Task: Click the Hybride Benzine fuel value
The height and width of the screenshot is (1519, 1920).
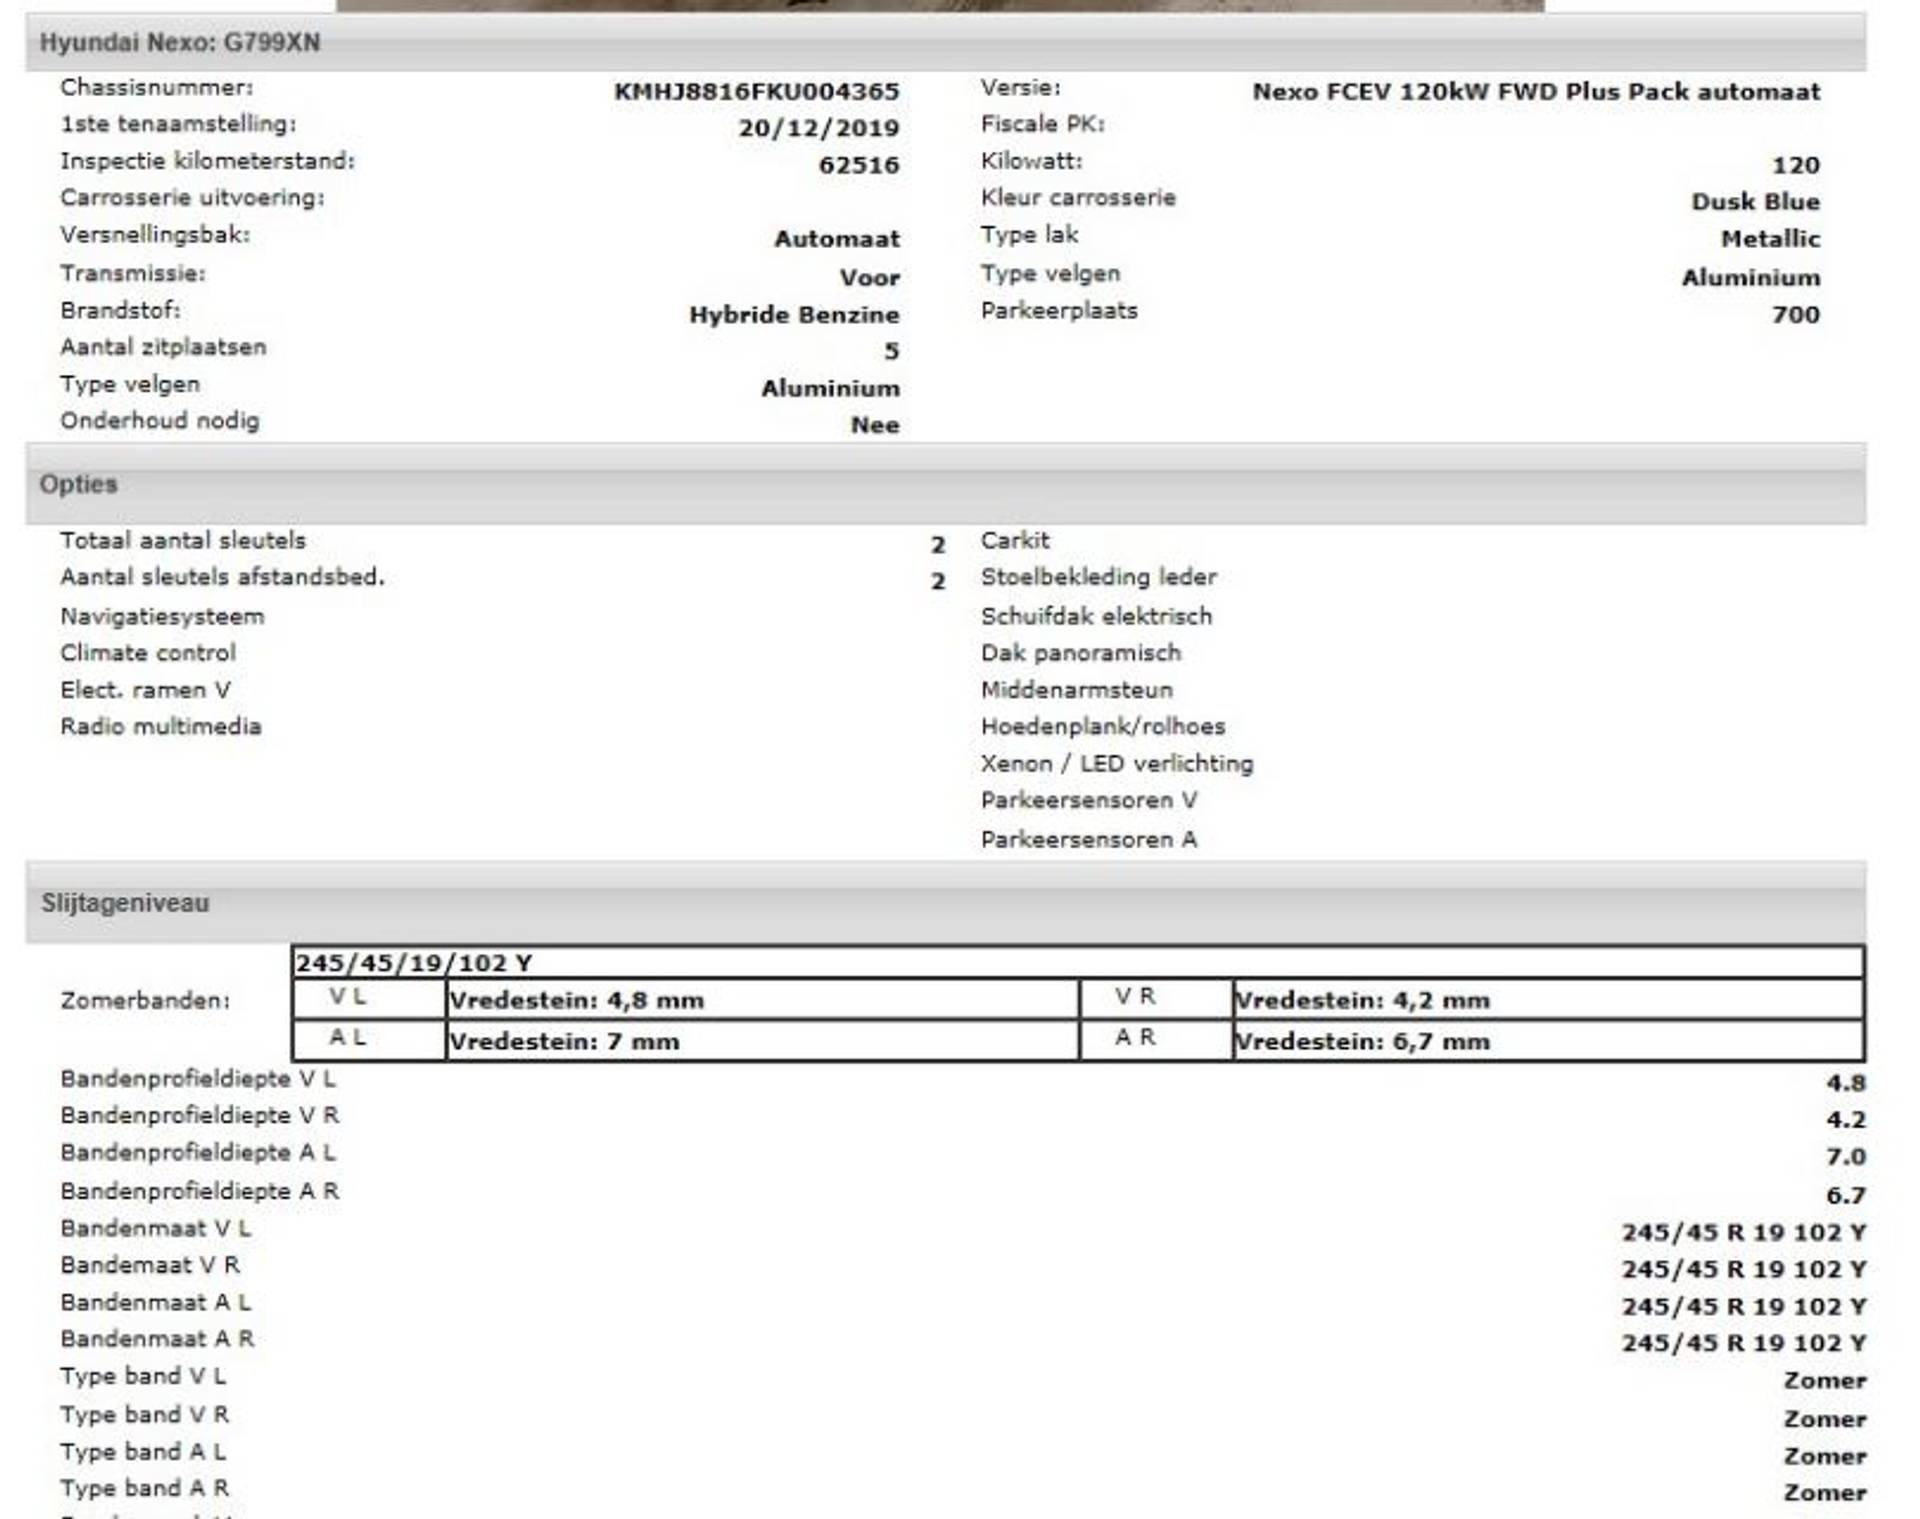Action: pyautogui.click(x=794, y=315)
